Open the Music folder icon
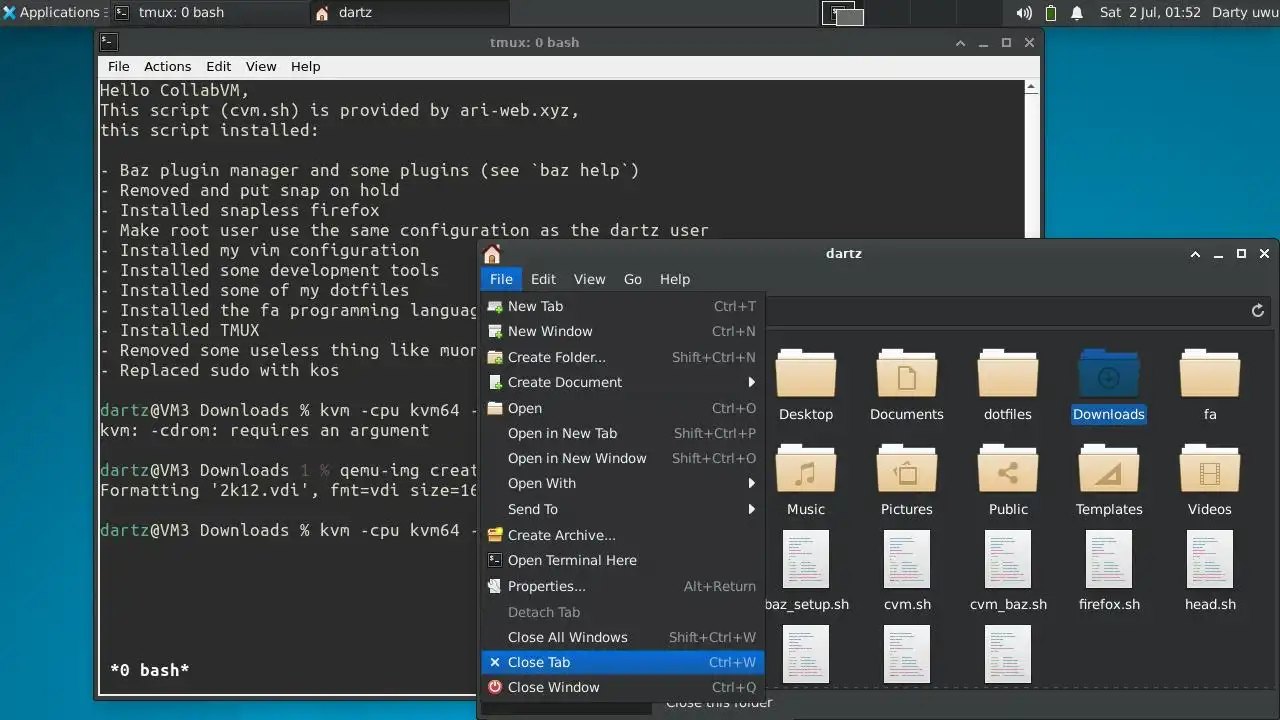 tap(805, 469)
